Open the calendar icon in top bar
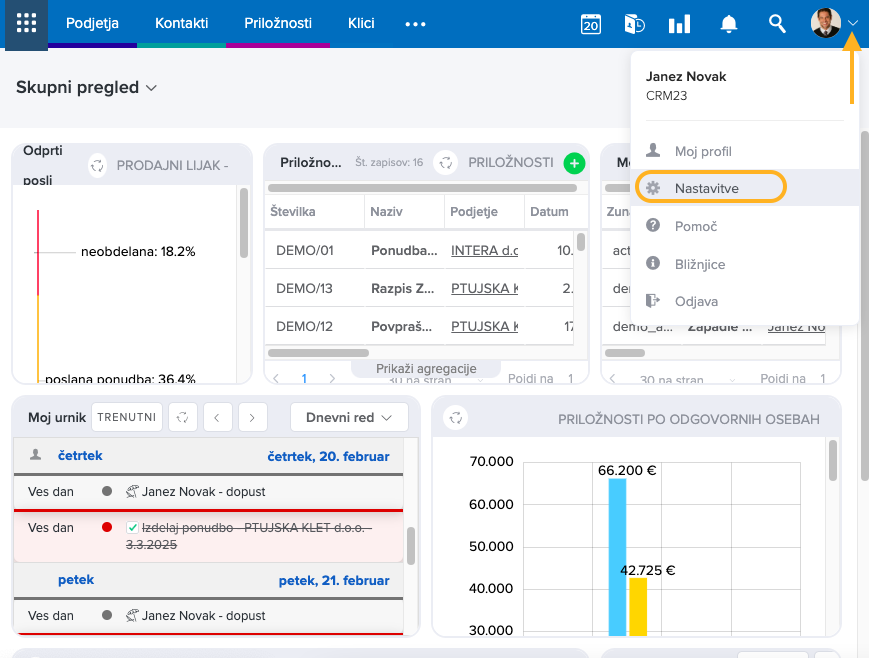Image resolution: width=869 pixels, height=658 pixels. (x=591, y=24)
